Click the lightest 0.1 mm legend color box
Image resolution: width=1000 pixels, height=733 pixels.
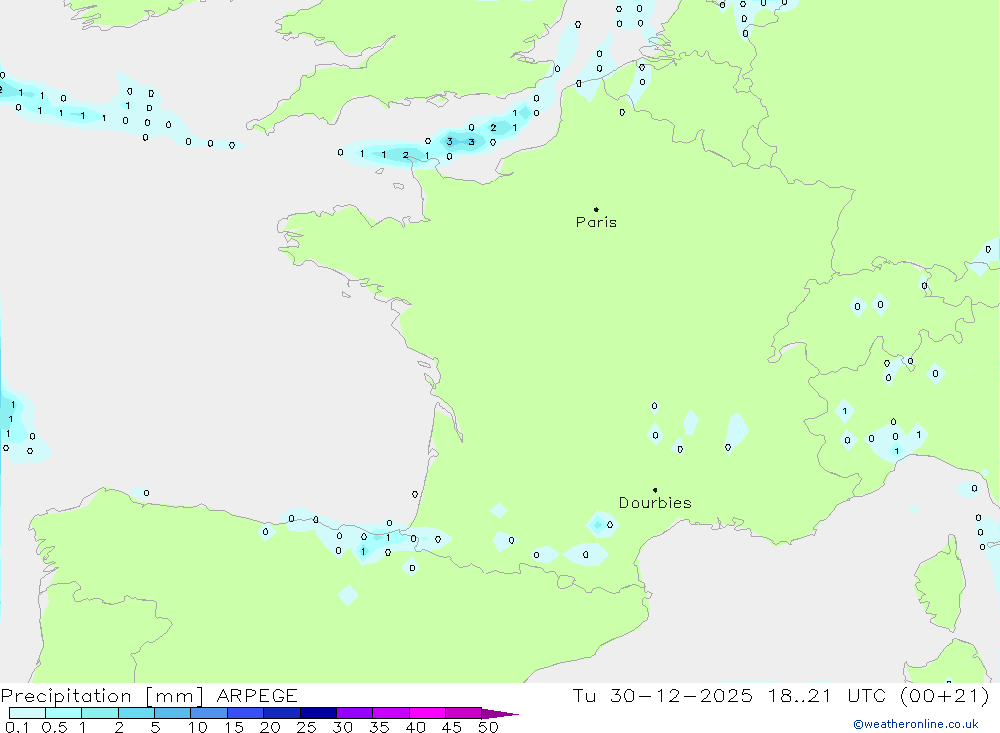pyautogui.click(x=27, y=713)
